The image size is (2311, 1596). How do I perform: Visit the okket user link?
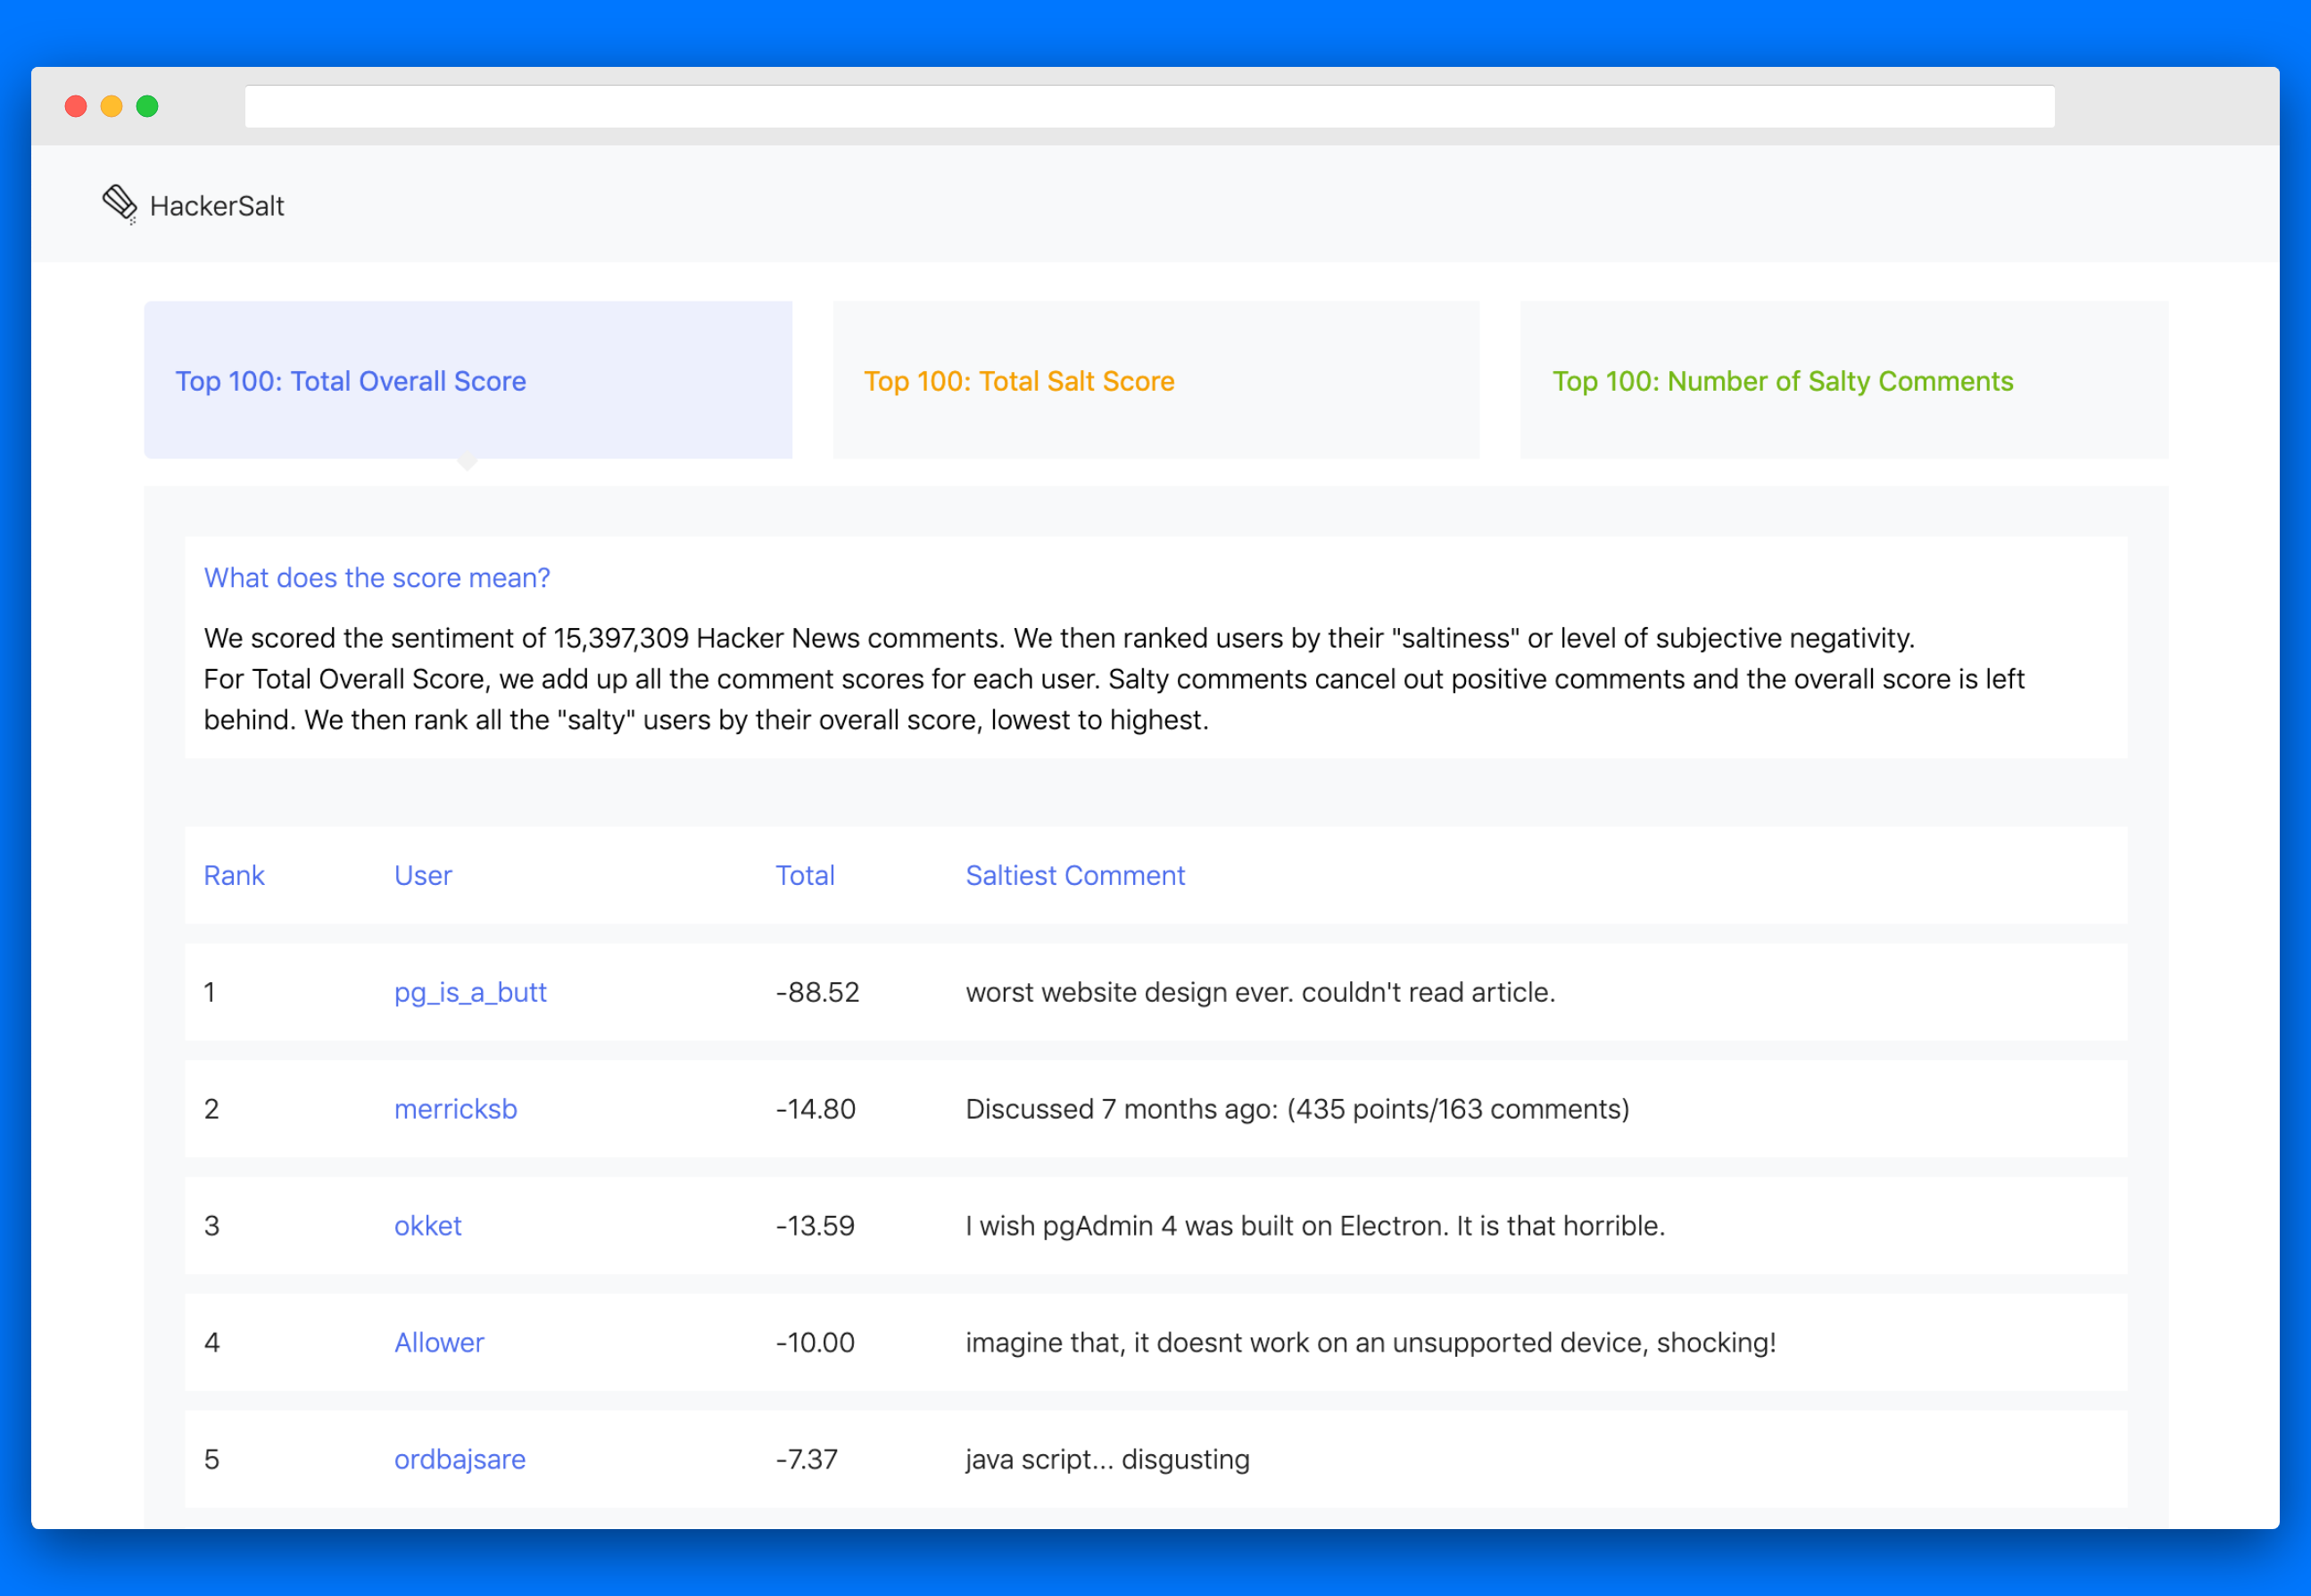428,1226
